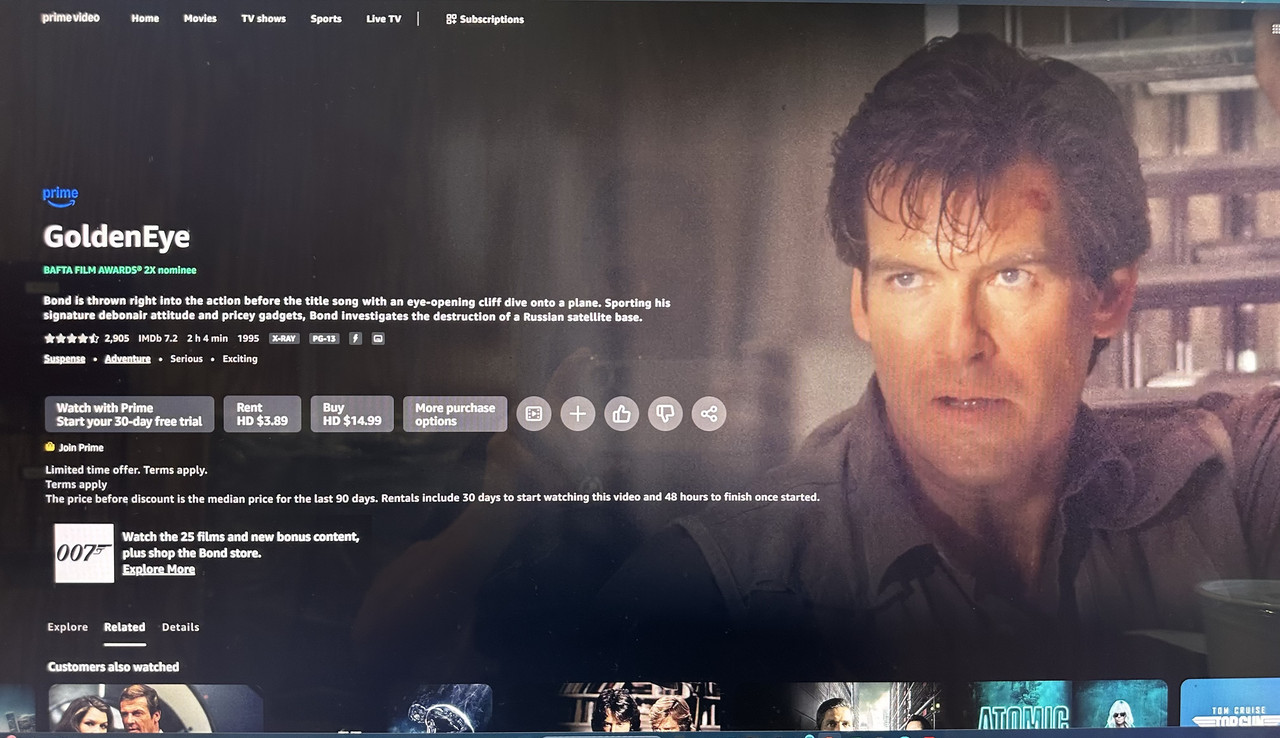Open the Atomic Blonde thumbnail
Image resolution: width=1280 pixels, height=738 pixels.
[x=1069, y=705]
